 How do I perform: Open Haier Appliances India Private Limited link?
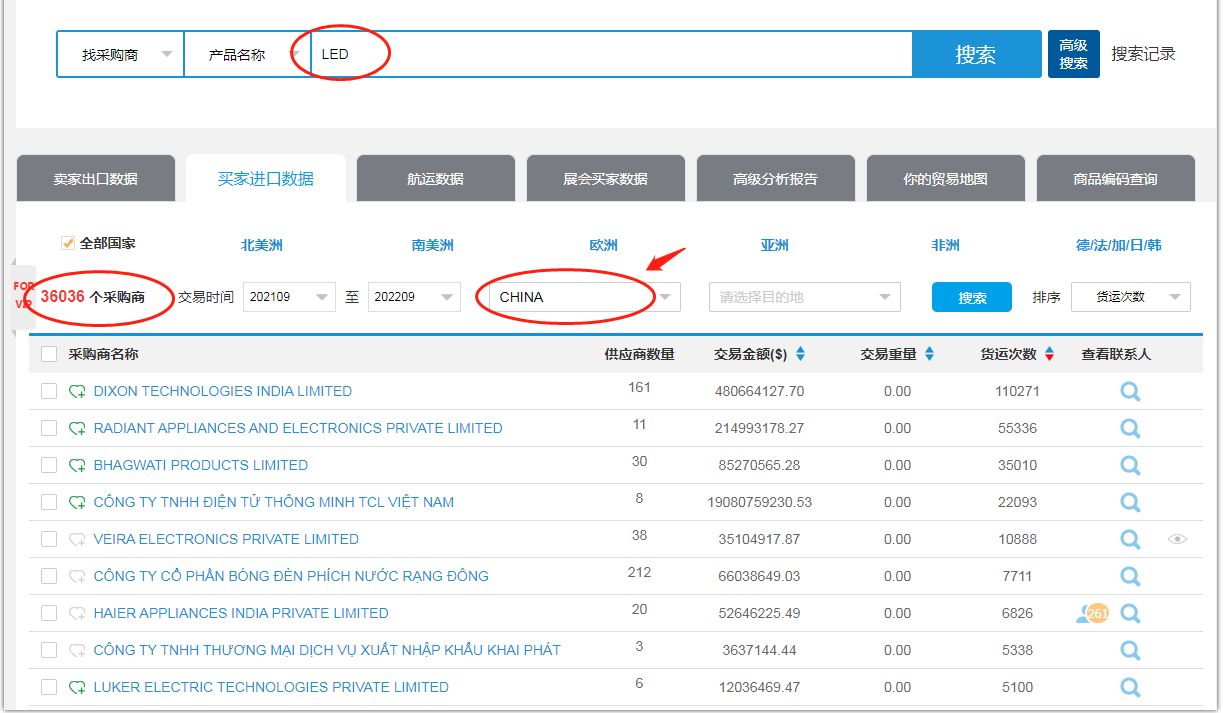pos(241,613)
